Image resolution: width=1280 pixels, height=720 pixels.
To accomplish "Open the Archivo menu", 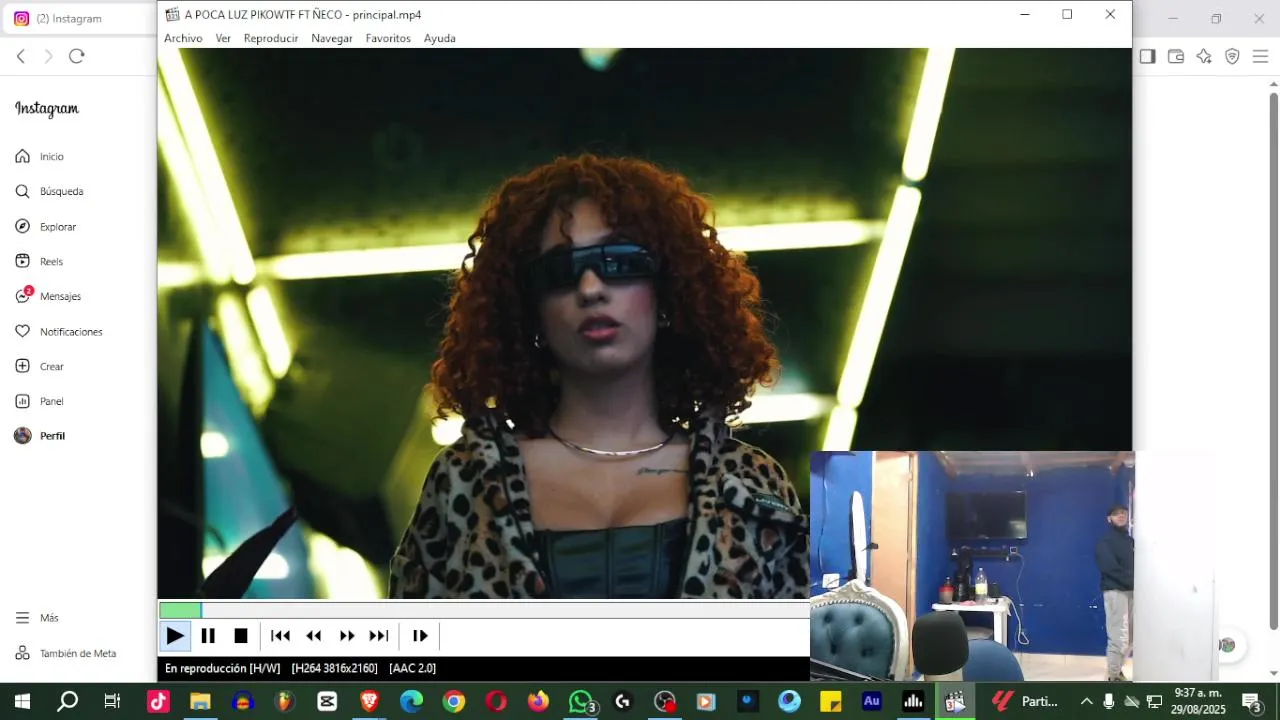I will (183, 38).
